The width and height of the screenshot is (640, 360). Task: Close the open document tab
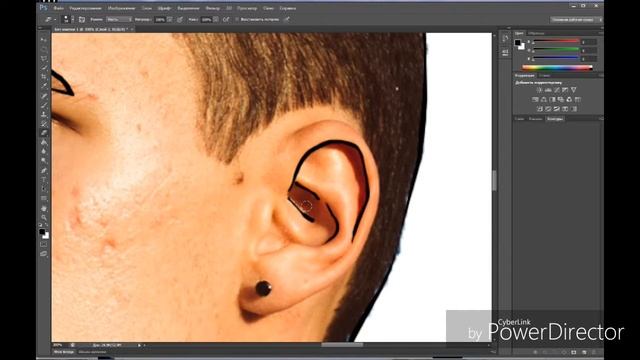132,29
